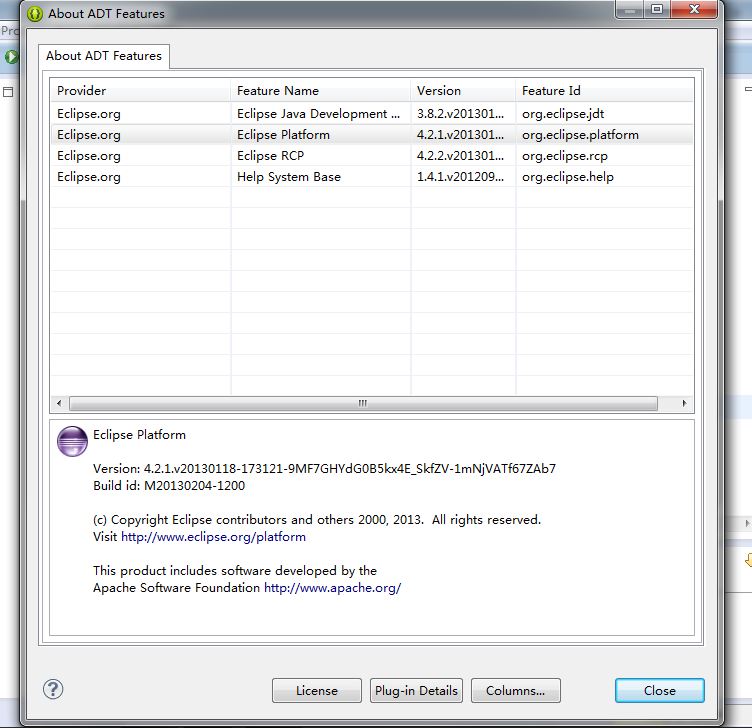The width and height of the screenshot is (752, 728).
Task: Sort by the Provider column header
Action: (141, 91)
